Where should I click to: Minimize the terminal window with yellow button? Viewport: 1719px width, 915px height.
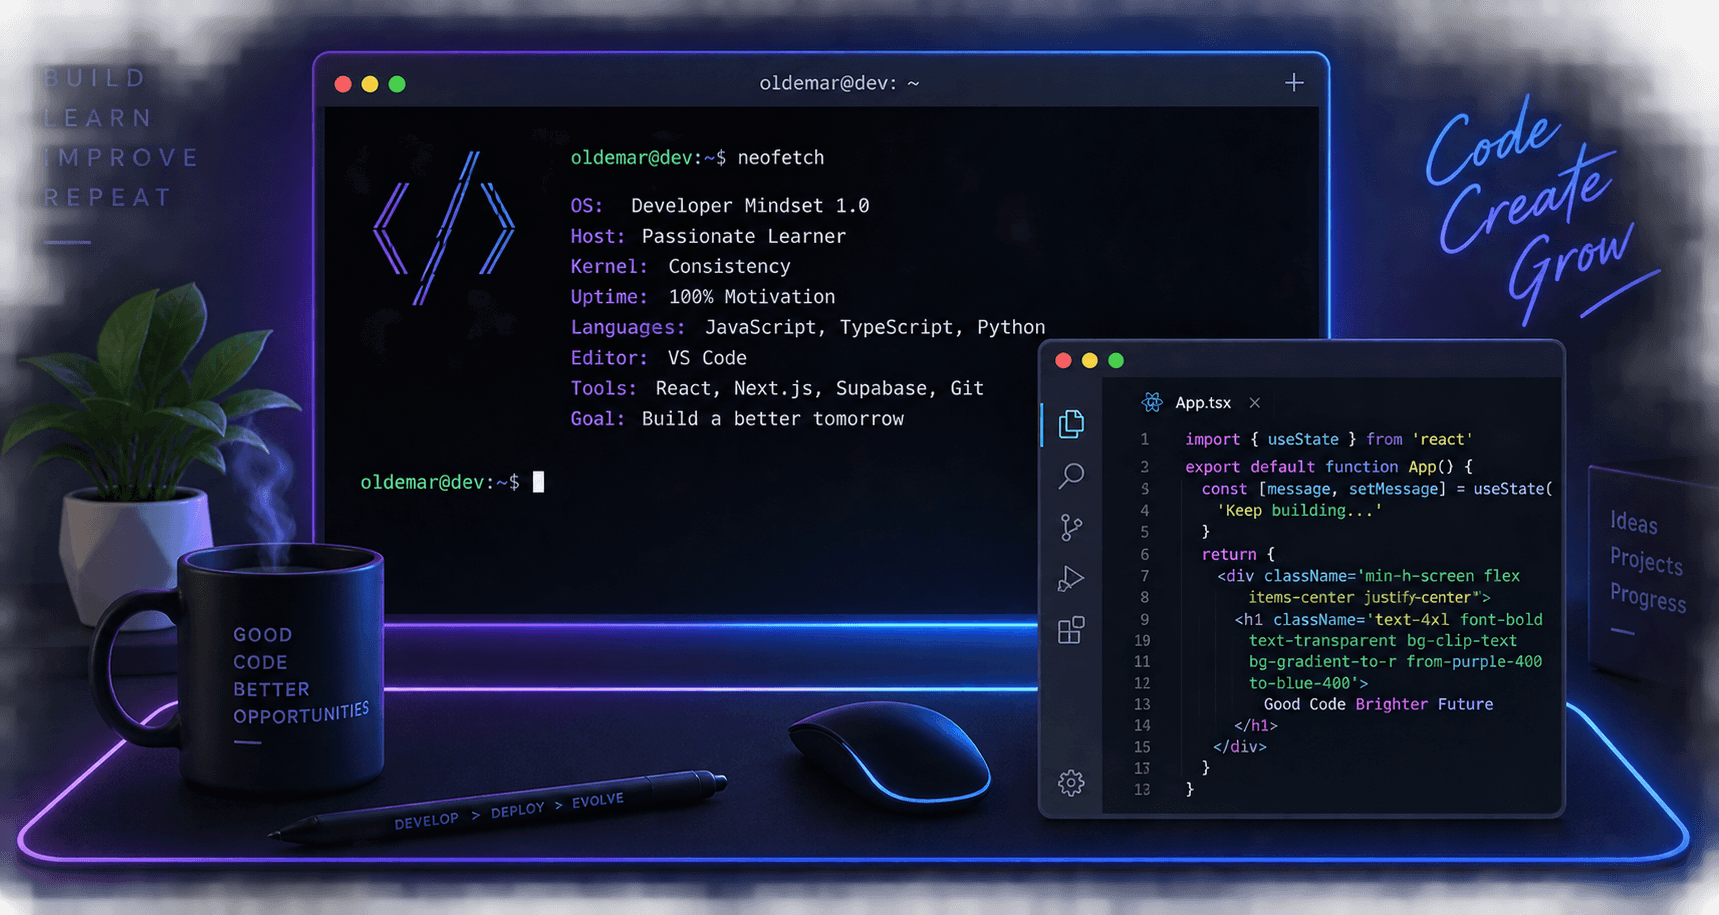click(x=370, y=84)
